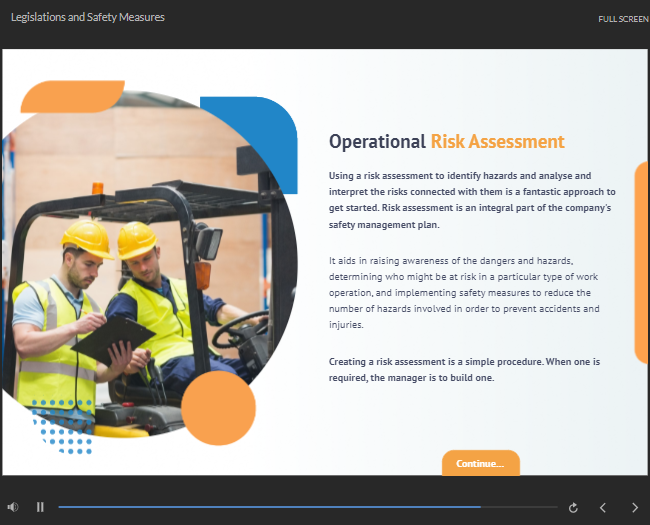Click the large orange circle below photo
The height and width of the screenshot is (525, 650).
(x=218, y=407)
